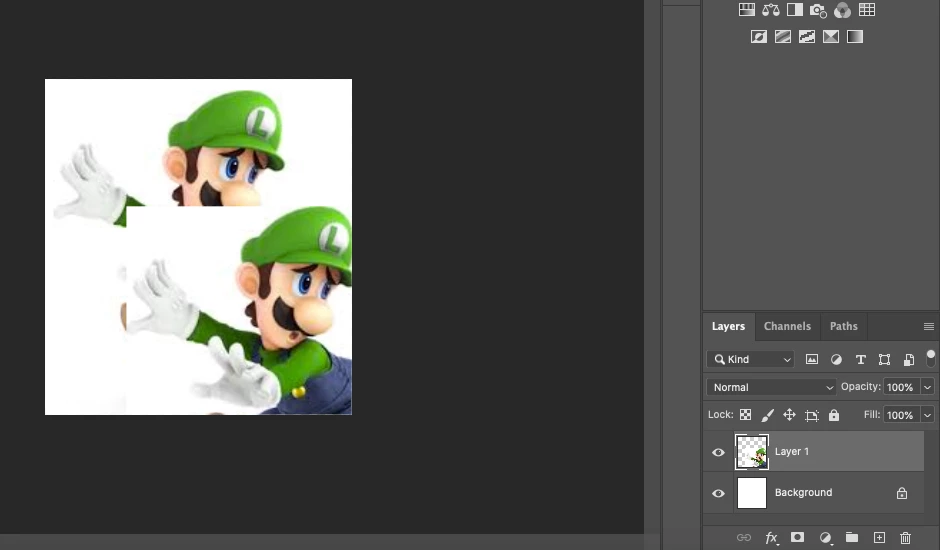Screen dimensions: 940x550
Task: Click the Luigi image on the canvas
Action: (198, 247)
